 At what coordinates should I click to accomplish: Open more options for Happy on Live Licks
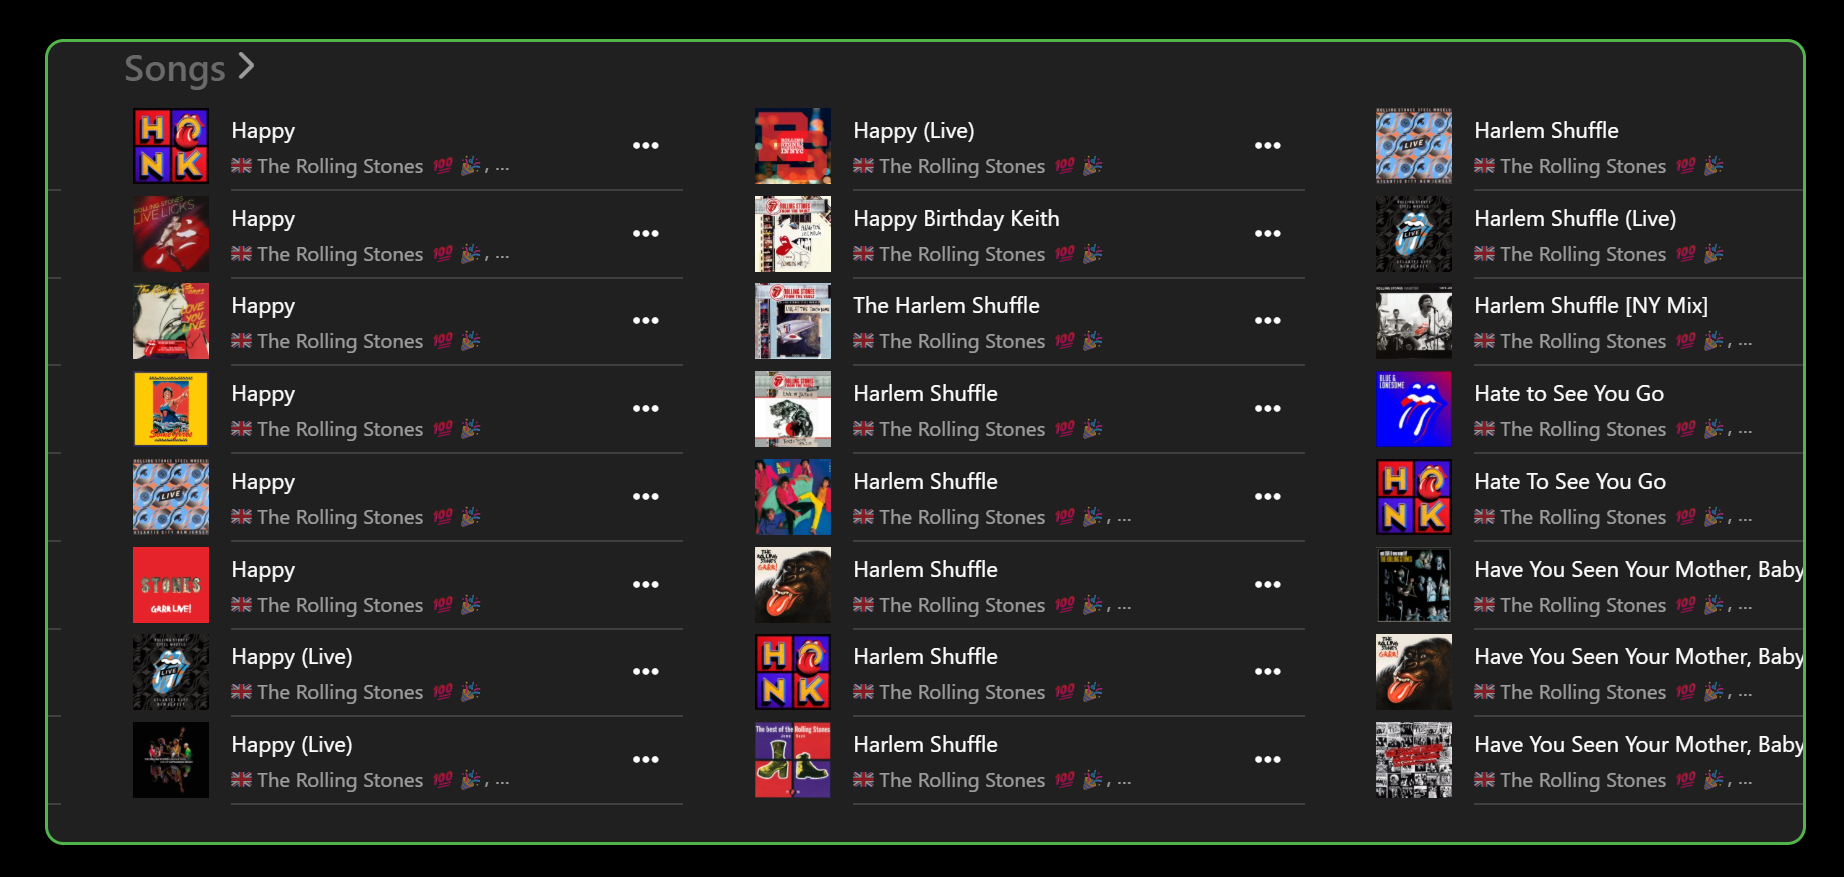click(646, 234)
